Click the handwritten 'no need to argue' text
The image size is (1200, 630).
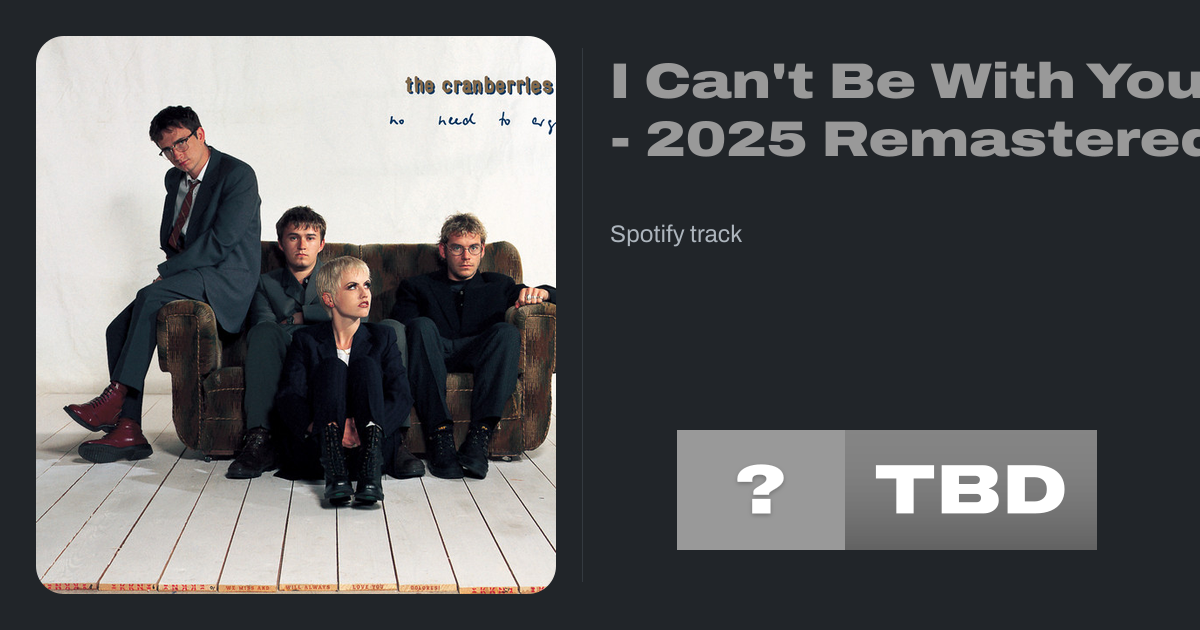click(x=472, y=121)
